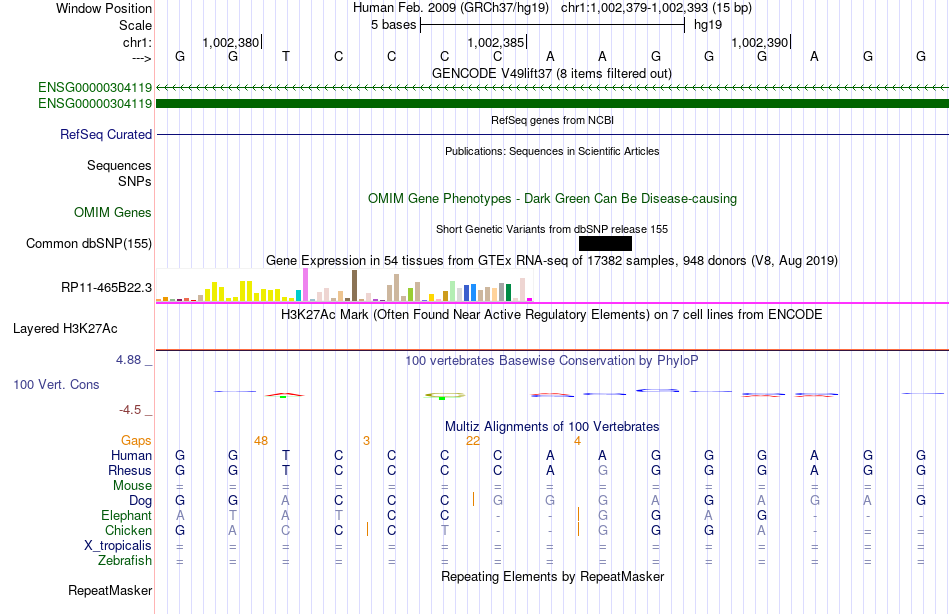This screenshot has height=614, width=950.
Task: Open the 'H3K27Ac Mark' ENCODE track title
Action: coord(551,315)
